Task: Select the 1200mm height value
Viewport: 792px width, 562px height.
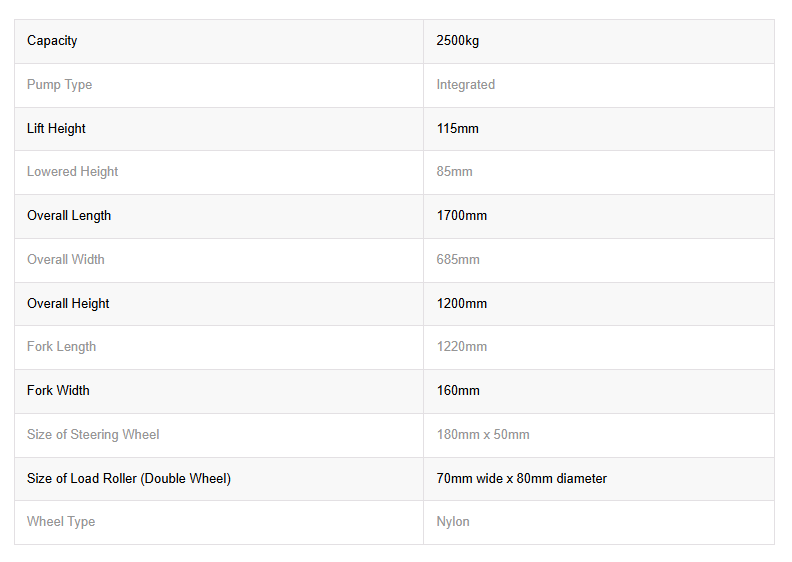Action: tap(462, 303)
